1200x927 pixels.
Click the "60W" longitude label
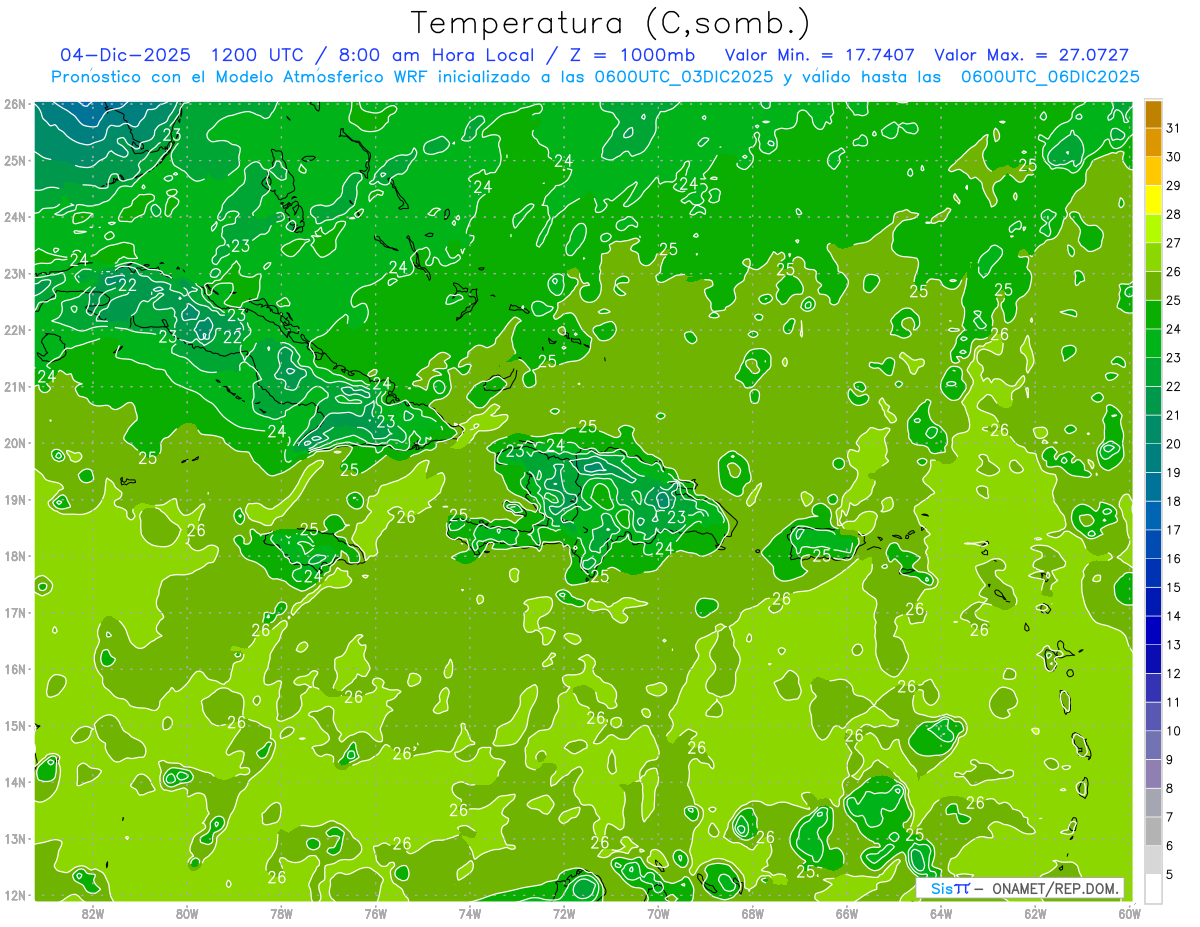pos(1130,912)
